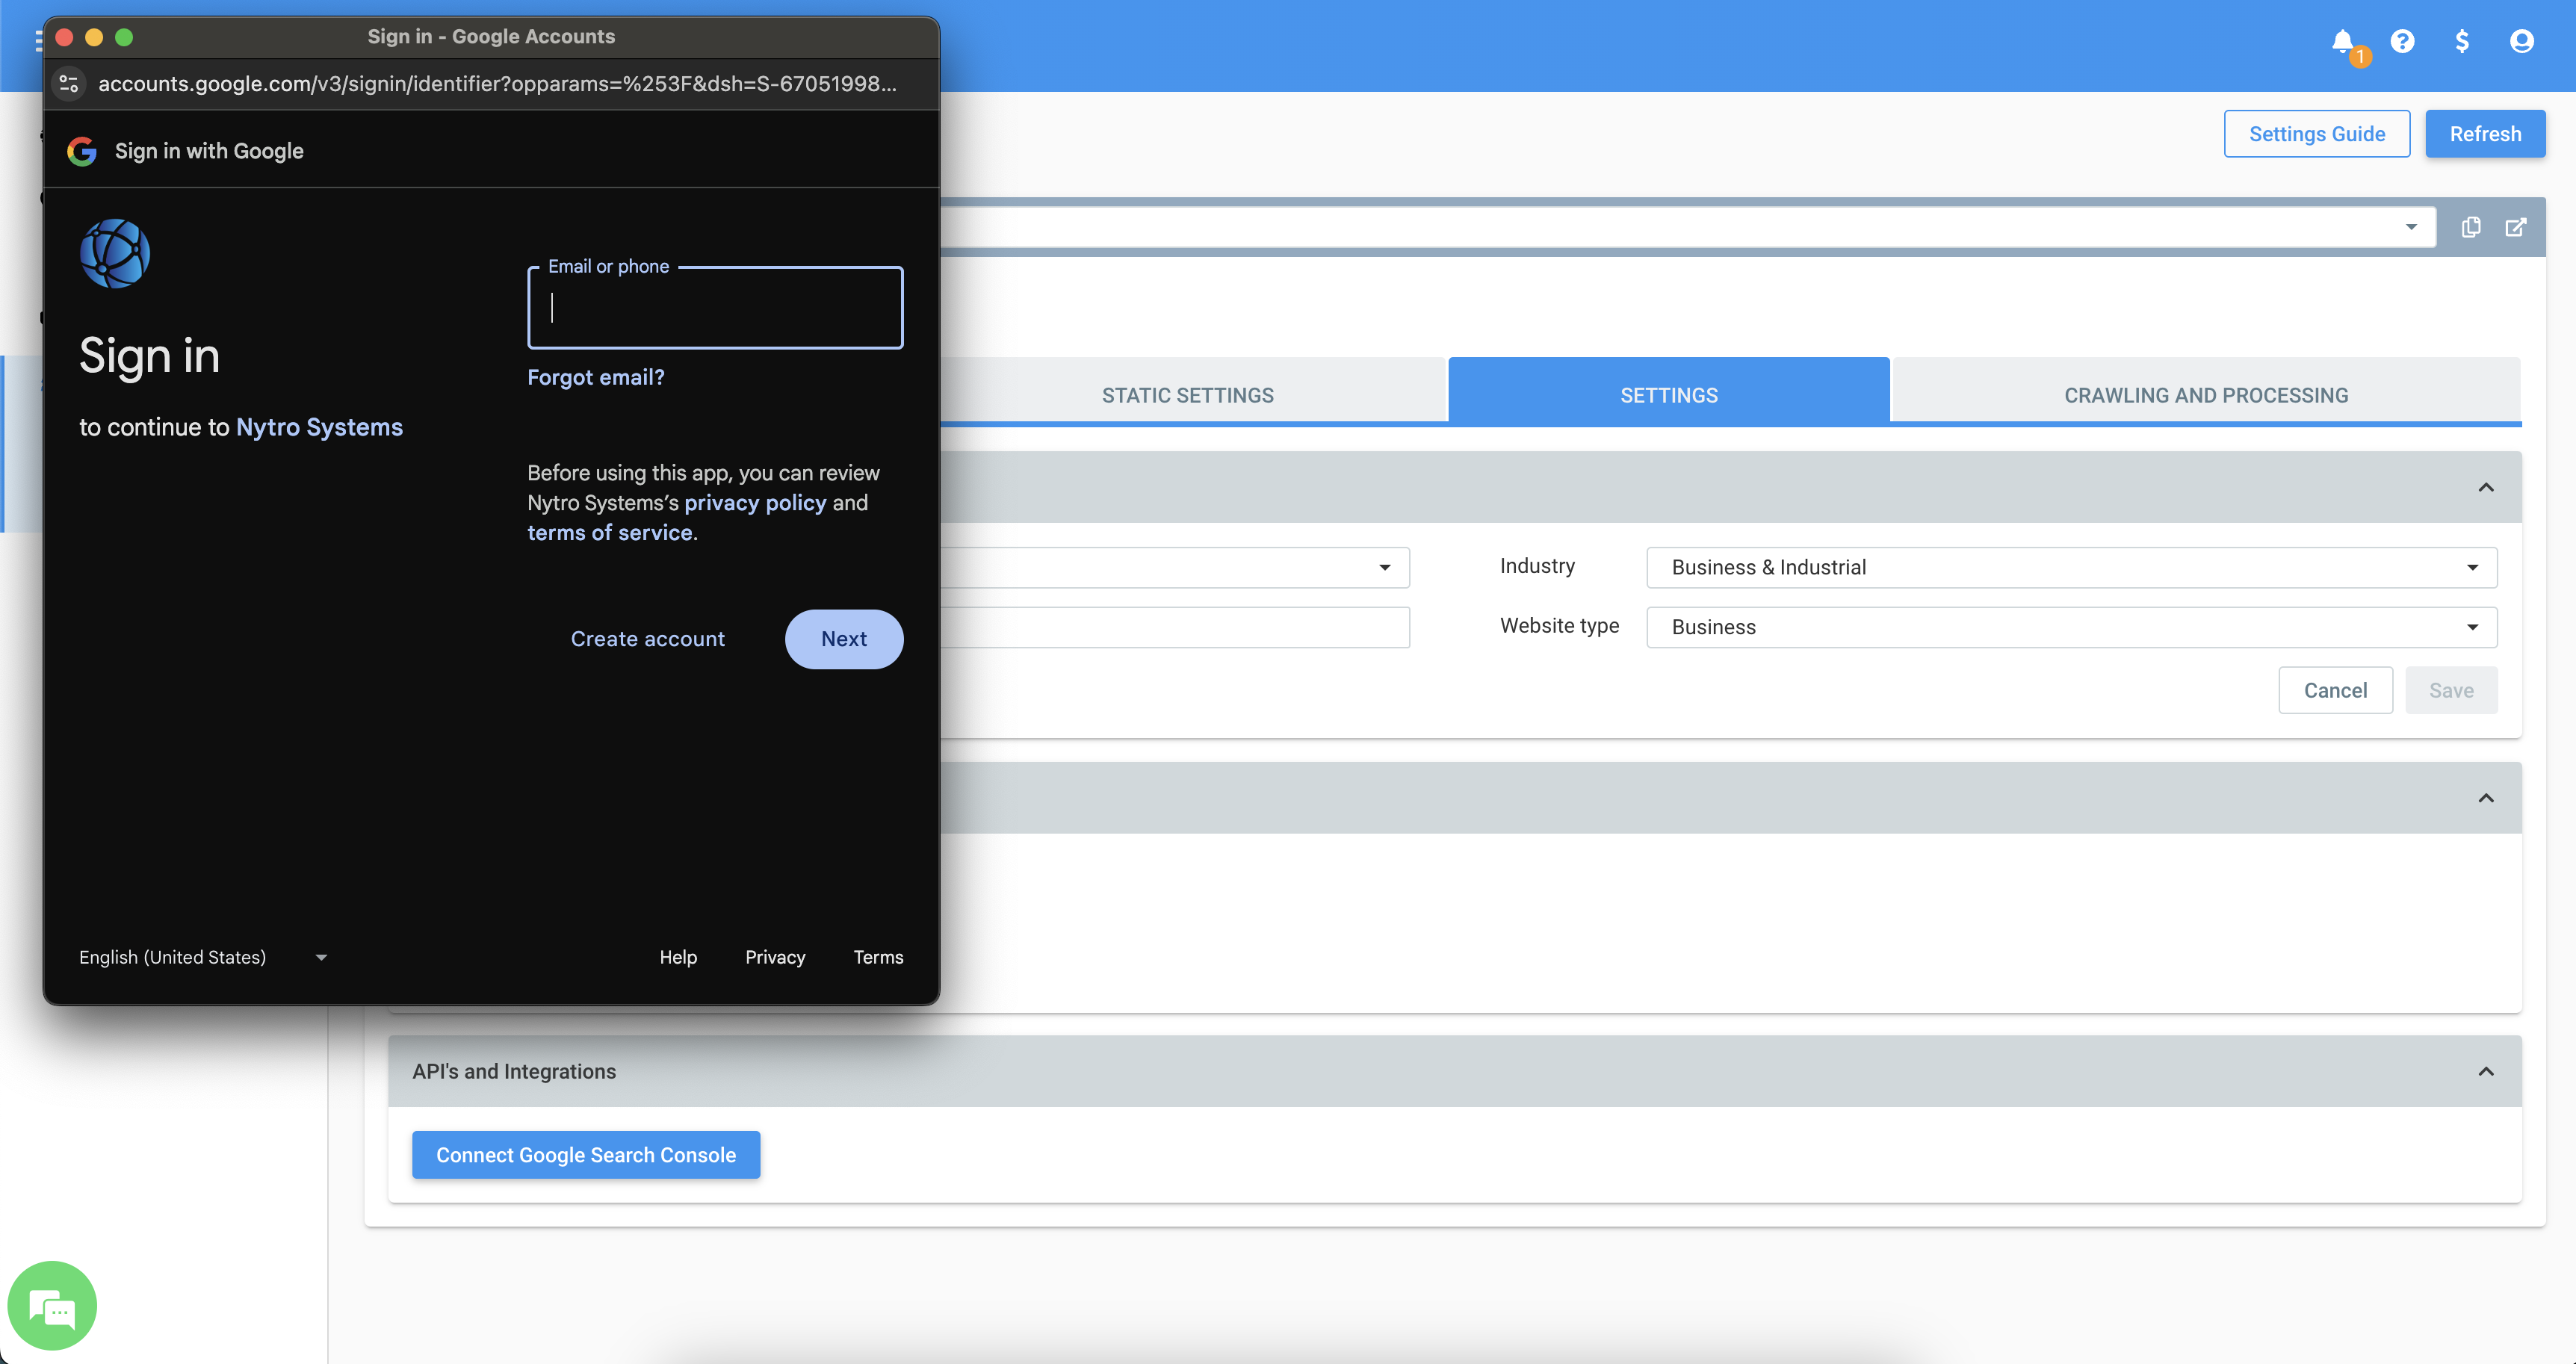Connect Google Search Console

[x=586, y=1155]
